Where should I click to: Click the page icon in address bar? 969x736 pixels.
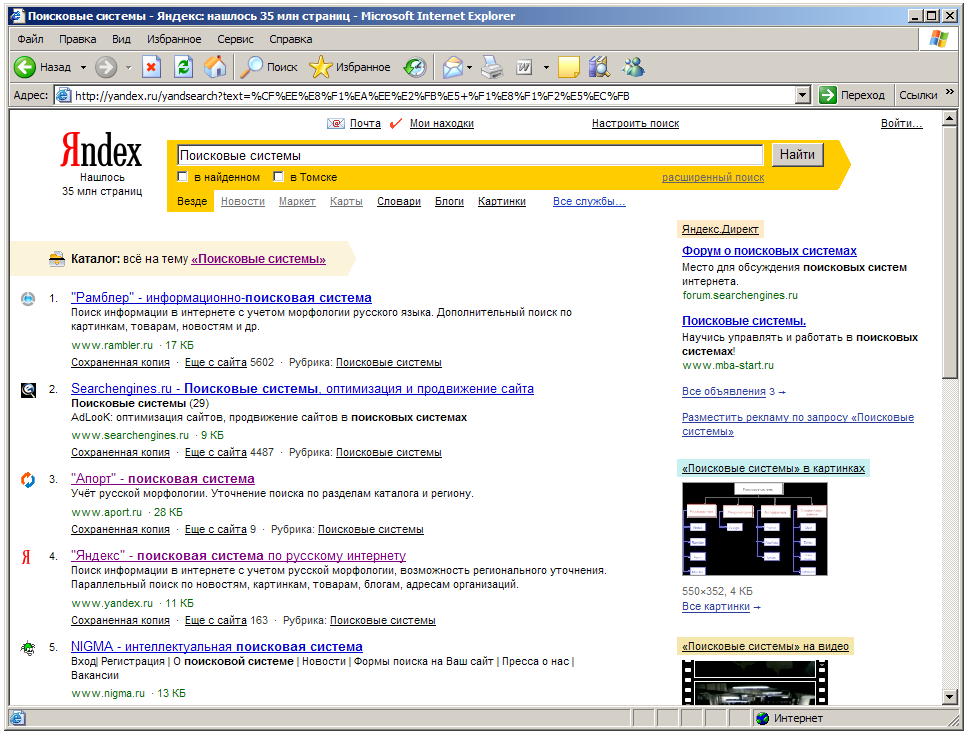click(x=63, y=96)
